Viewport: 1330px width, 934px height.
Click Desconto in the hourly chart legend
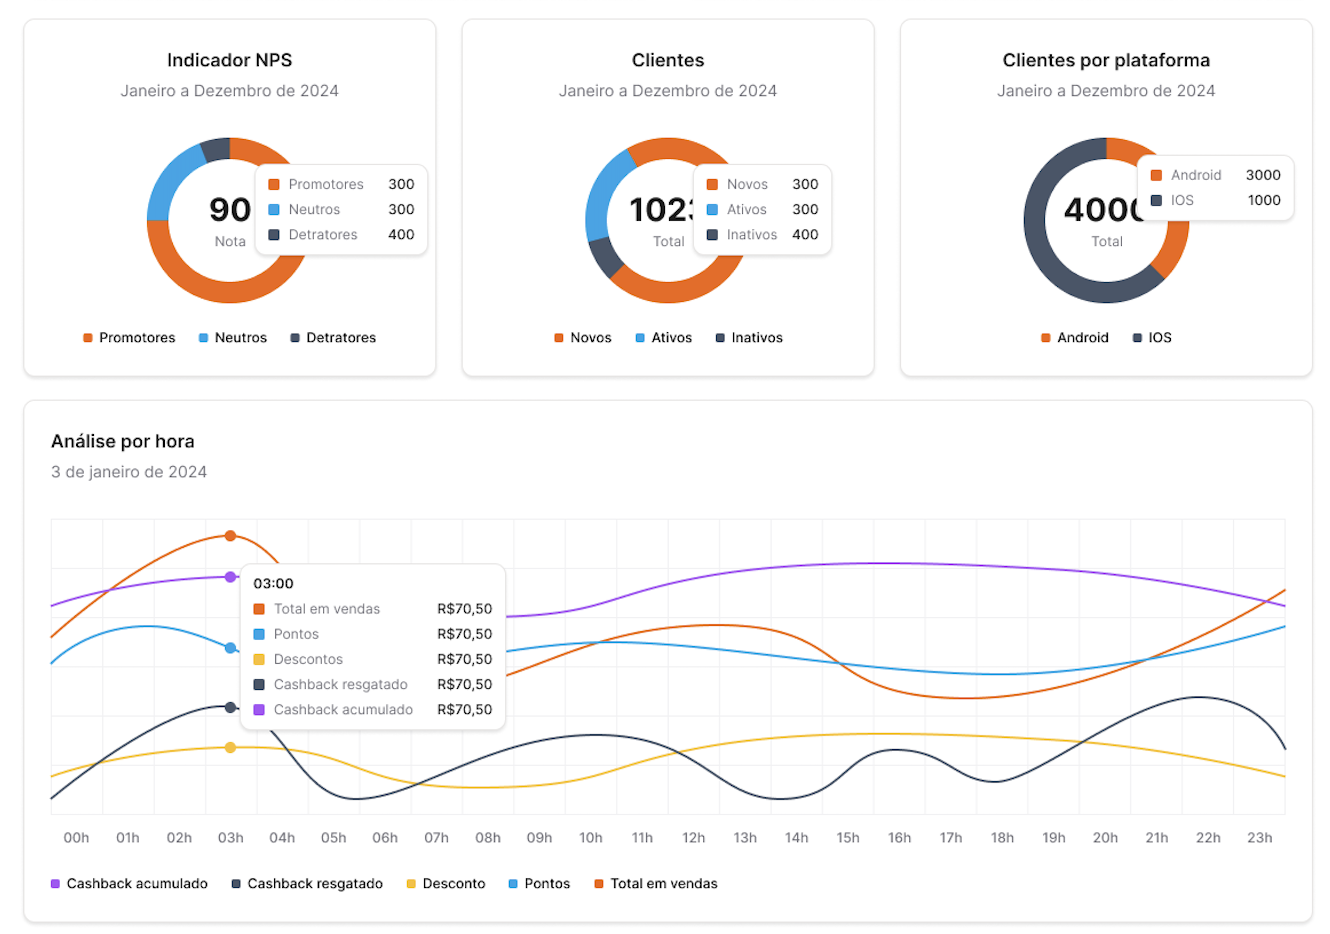[446, 884]
